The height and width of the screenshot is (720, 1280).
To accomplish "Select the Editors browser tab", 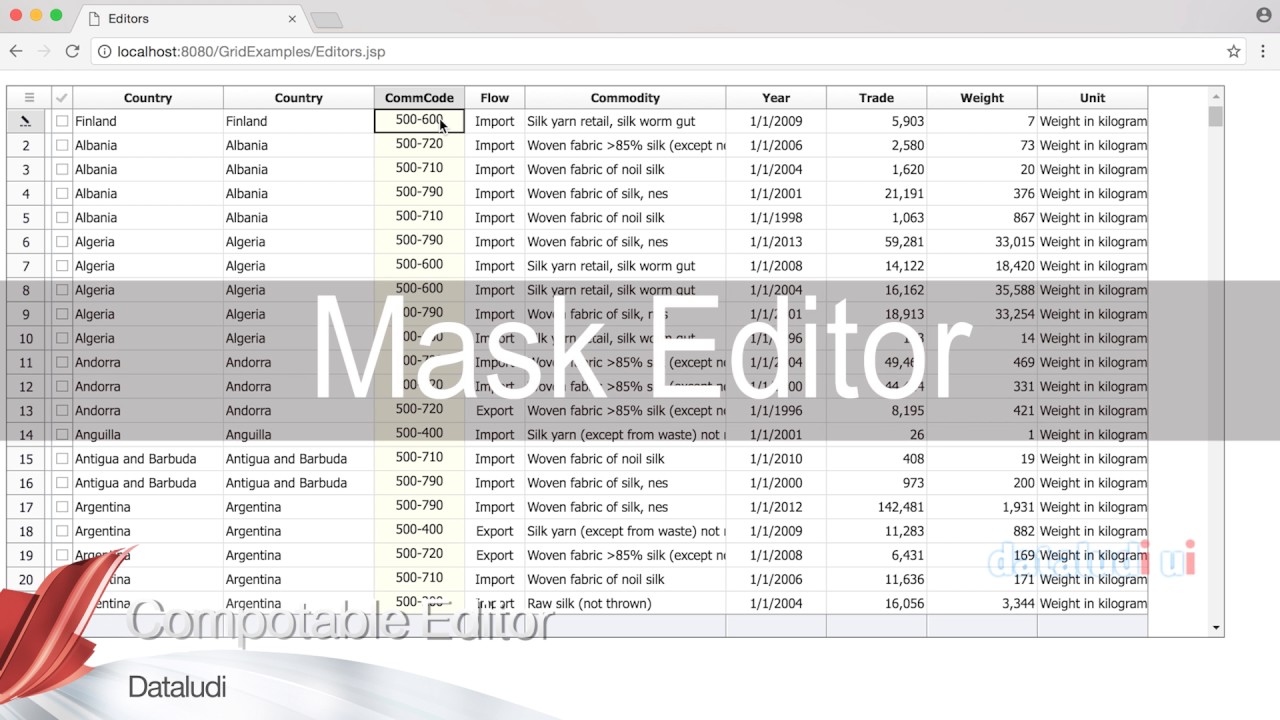I will coord(192,19).
